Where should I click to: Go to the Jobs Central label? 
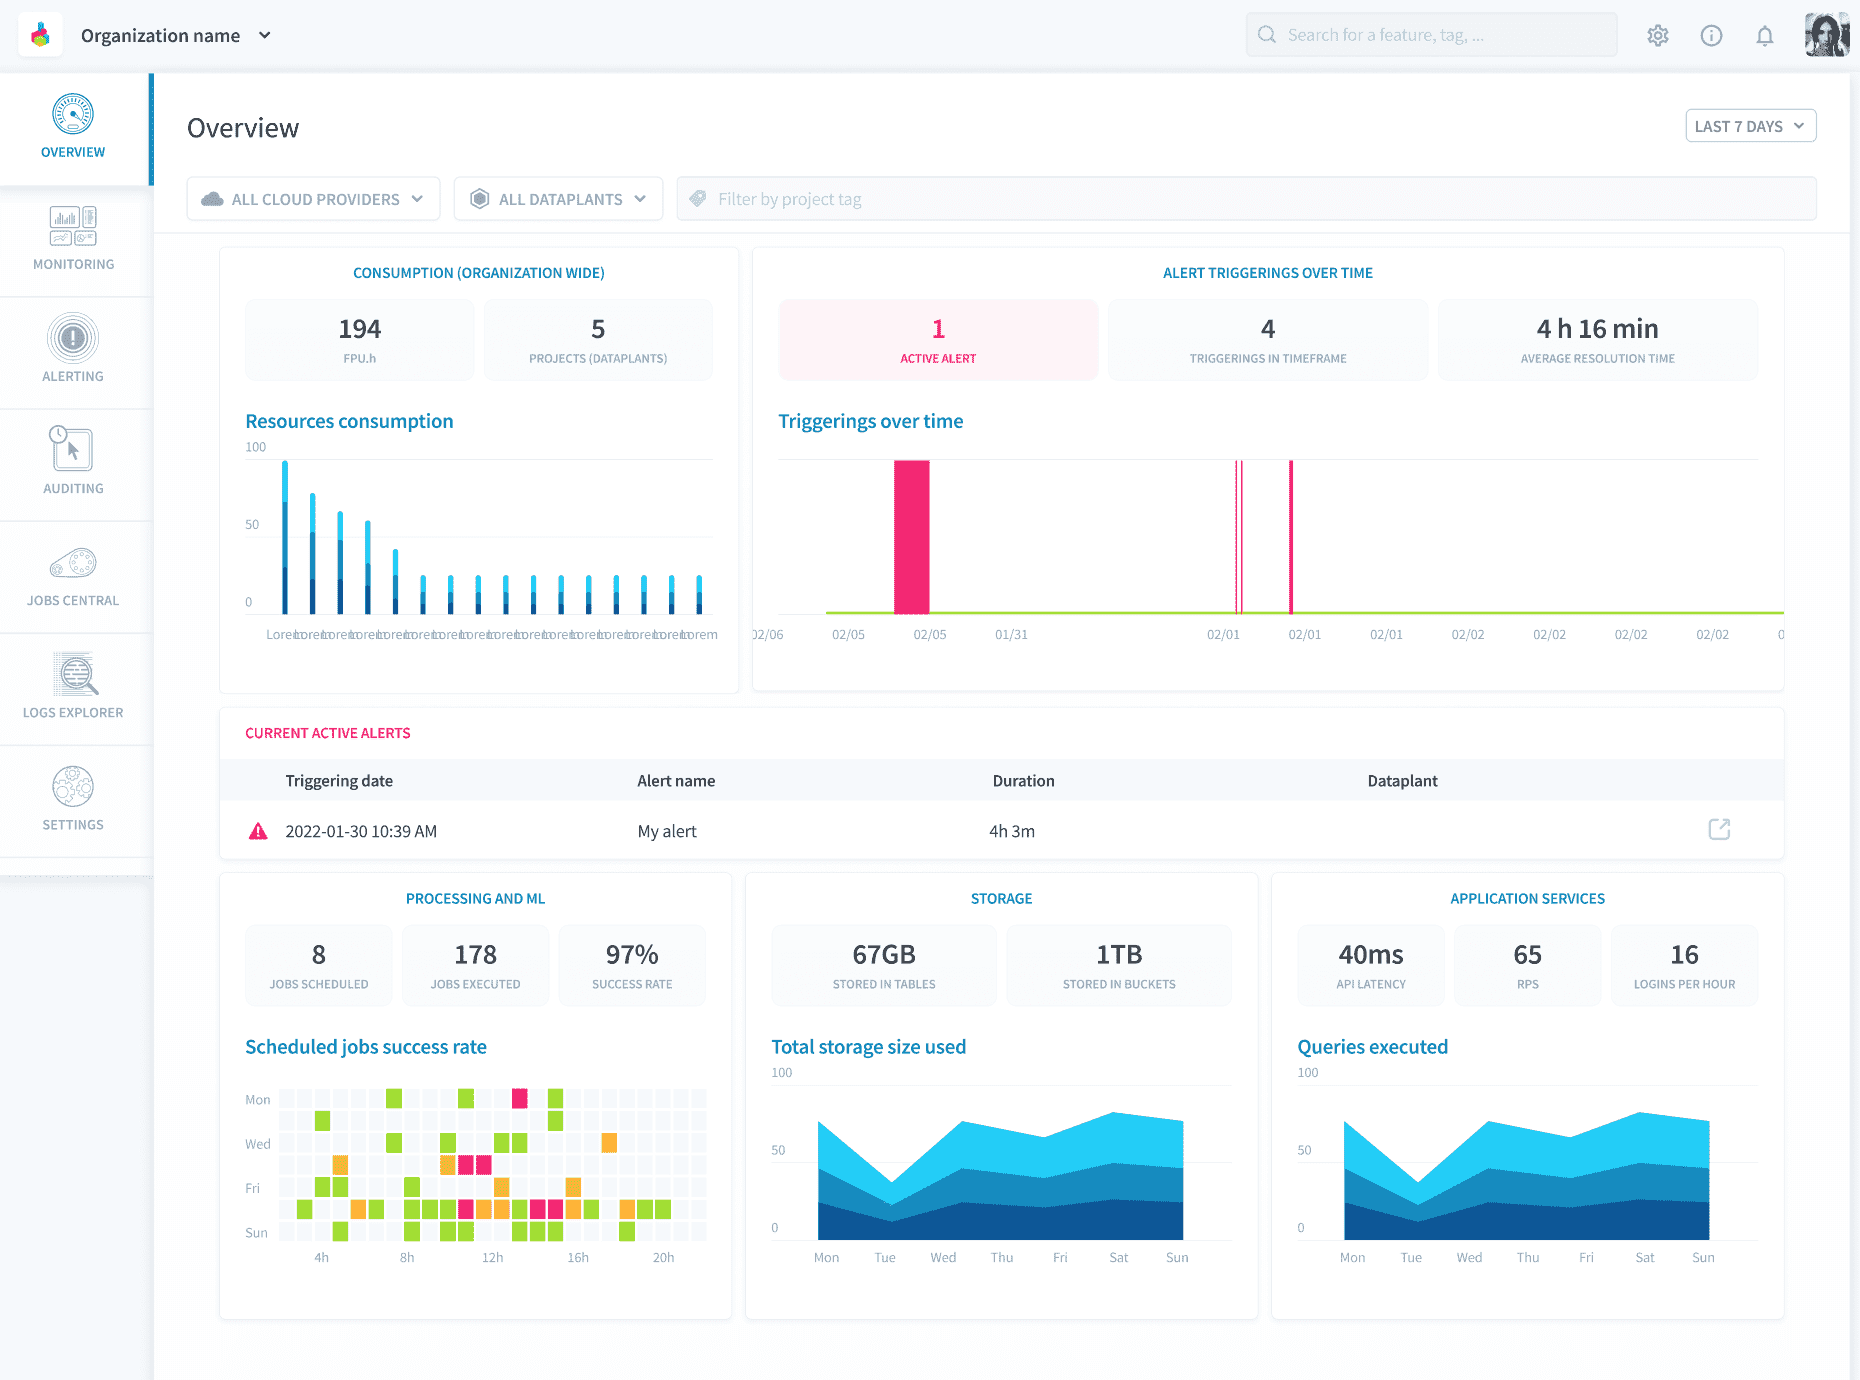(x=73, y=600)
